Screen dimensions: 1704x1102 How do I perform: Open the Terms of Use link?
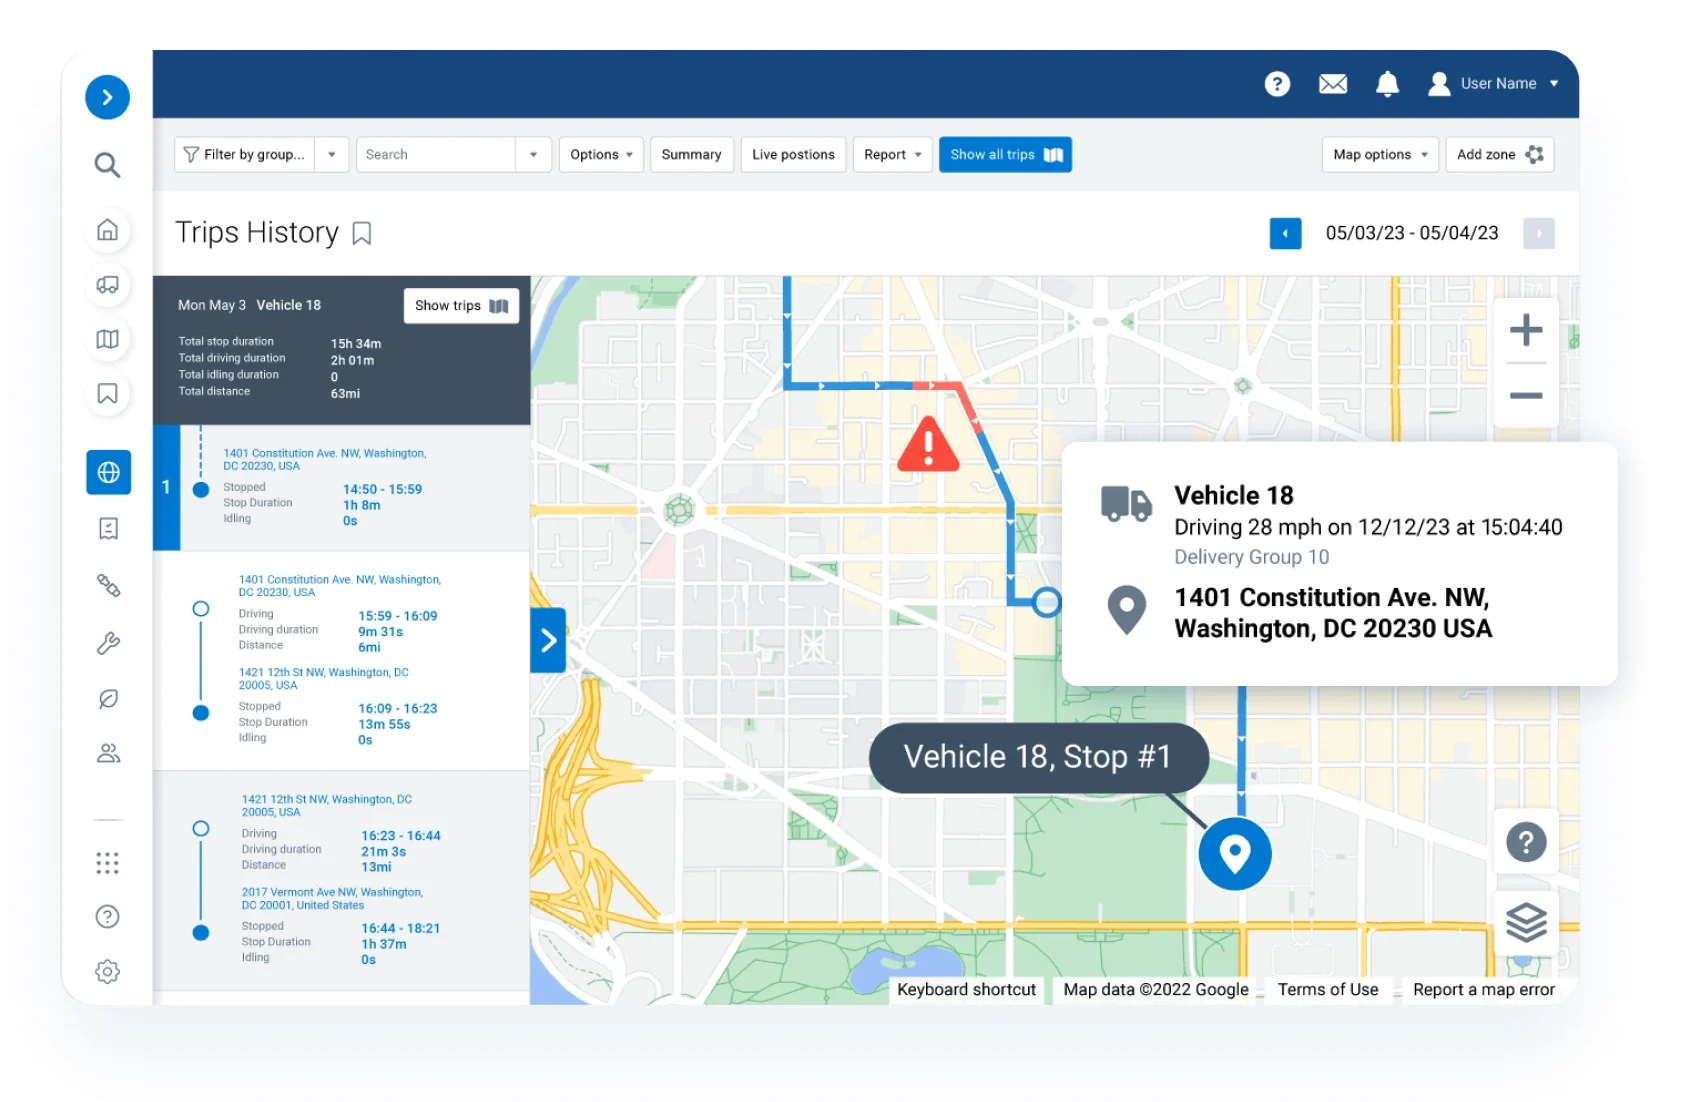[1327, 989]
